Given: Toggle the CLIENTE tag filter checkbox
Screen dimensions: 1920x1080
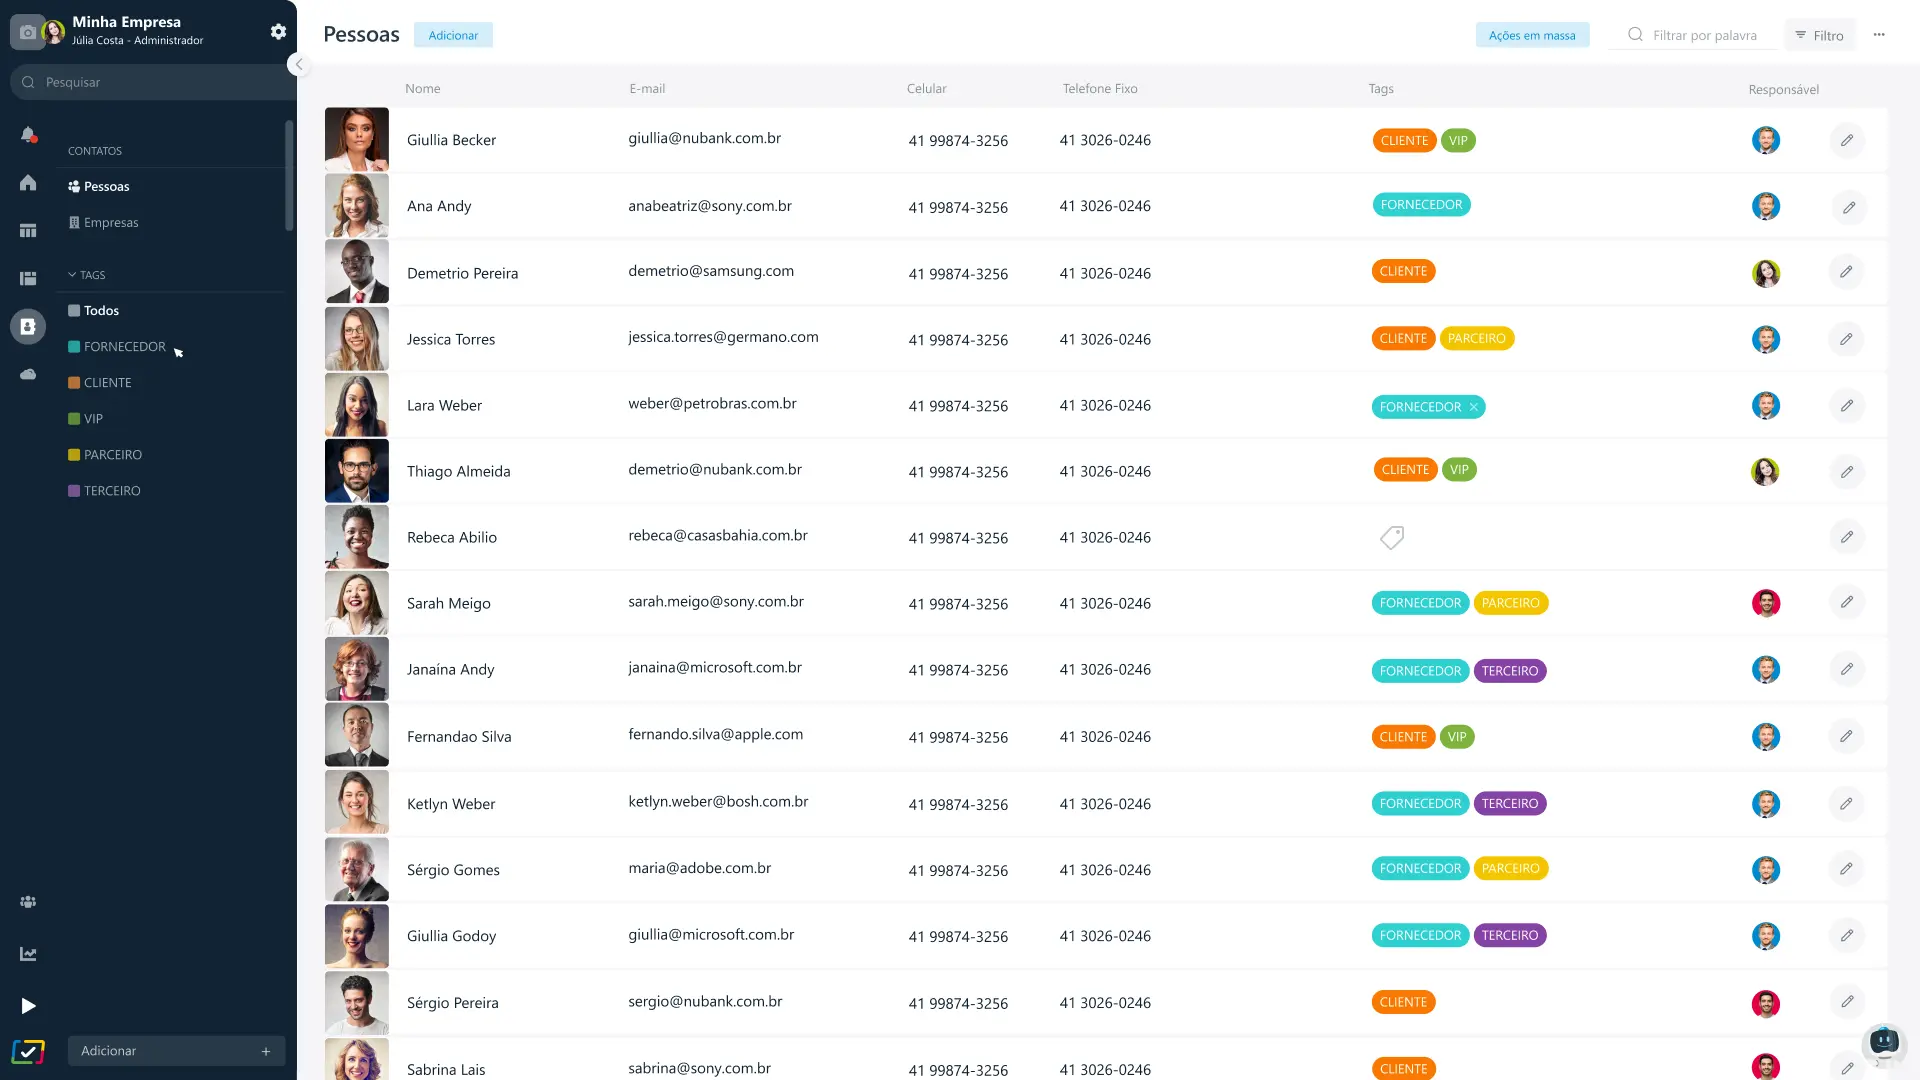Looking at the screenshot, I should click(x=74, y=383).
